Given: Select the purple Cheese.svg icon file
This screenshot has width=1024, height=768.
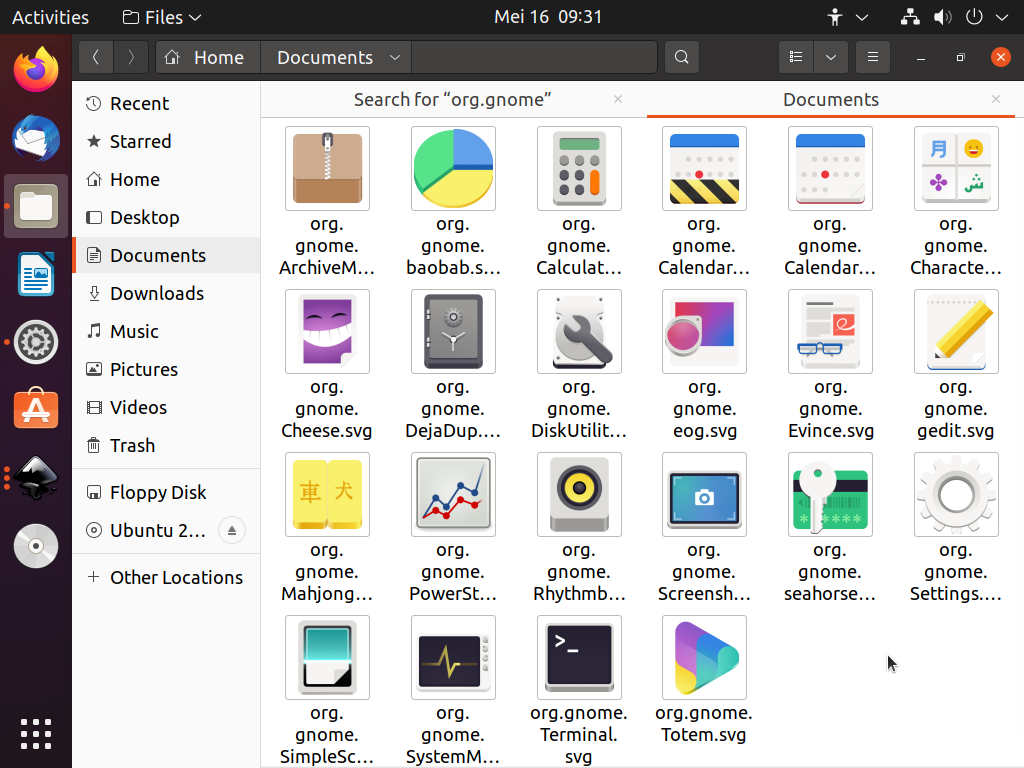Looking at the screenshot, I should coord(327,332).
